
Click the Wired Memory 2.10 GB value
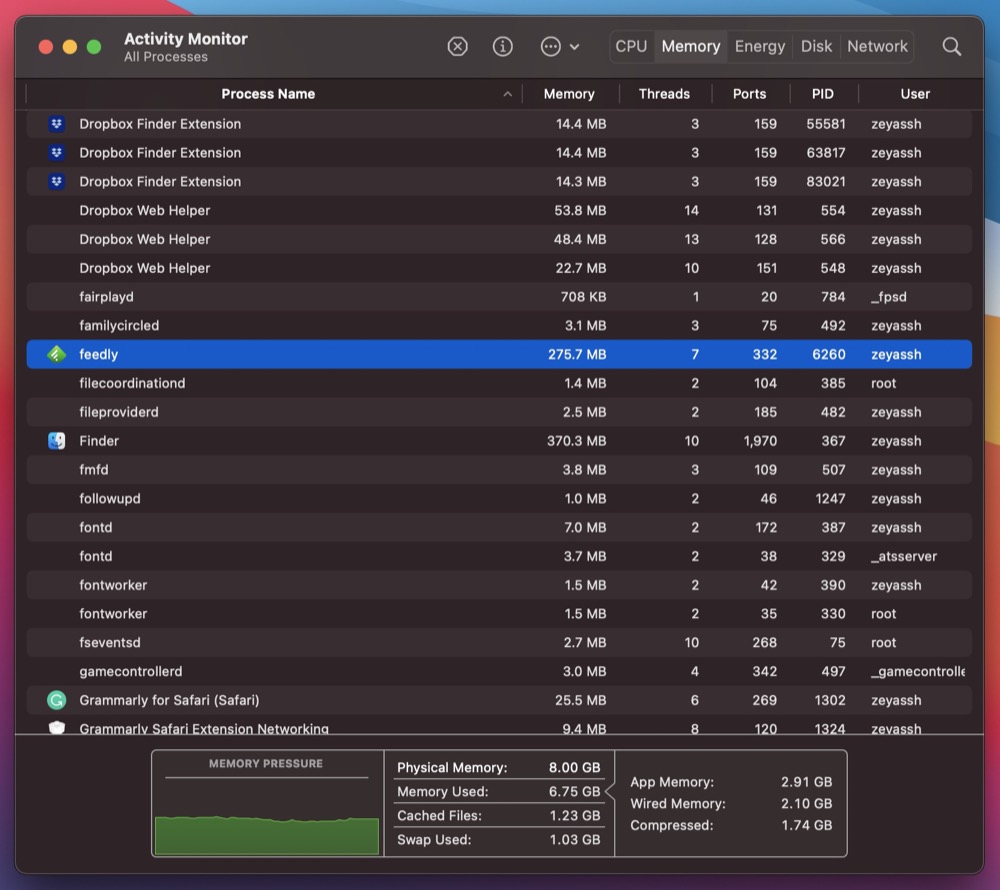point(806,803)
